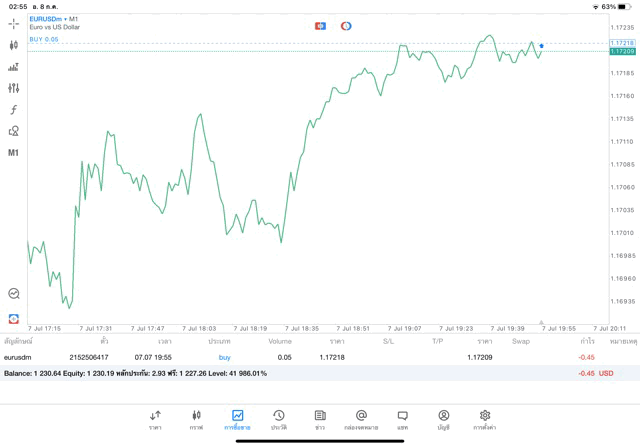This screenshot has height=447, width=640.
Task: Open the Quotes (ราคา) tab
Action: pos(155,419)
